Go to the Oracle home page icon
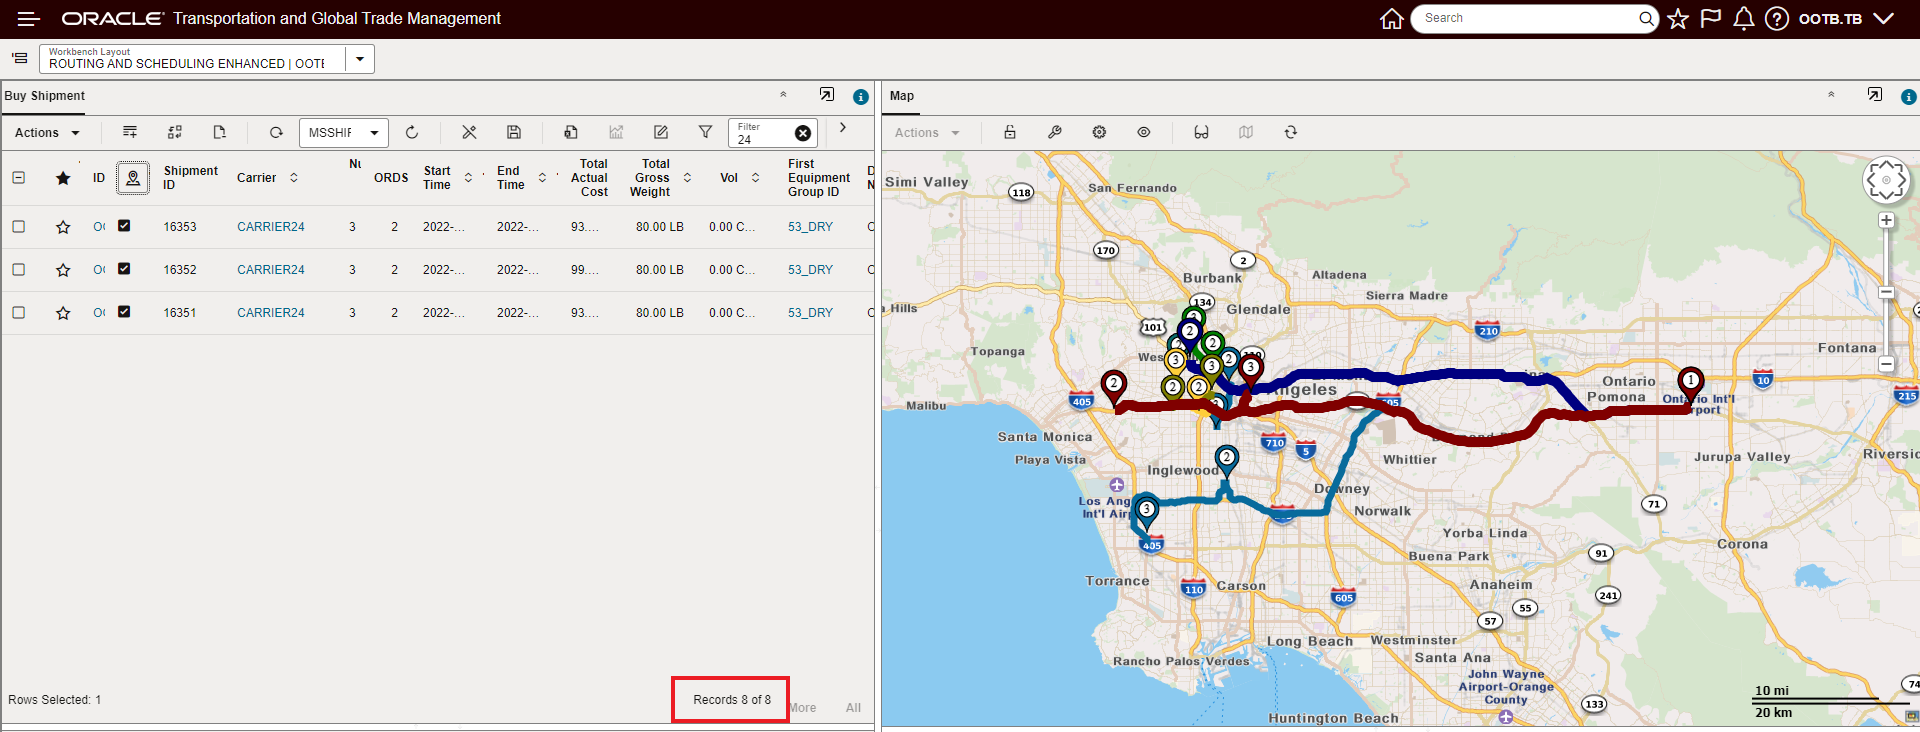Screen dimensions: 1920x732 tap(1391, 19)
